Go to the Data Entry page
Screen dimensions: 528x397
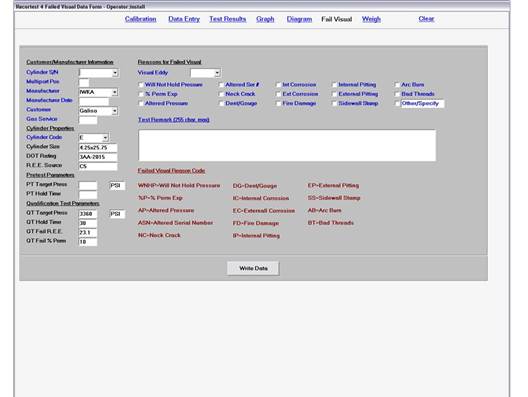[184, 19]
